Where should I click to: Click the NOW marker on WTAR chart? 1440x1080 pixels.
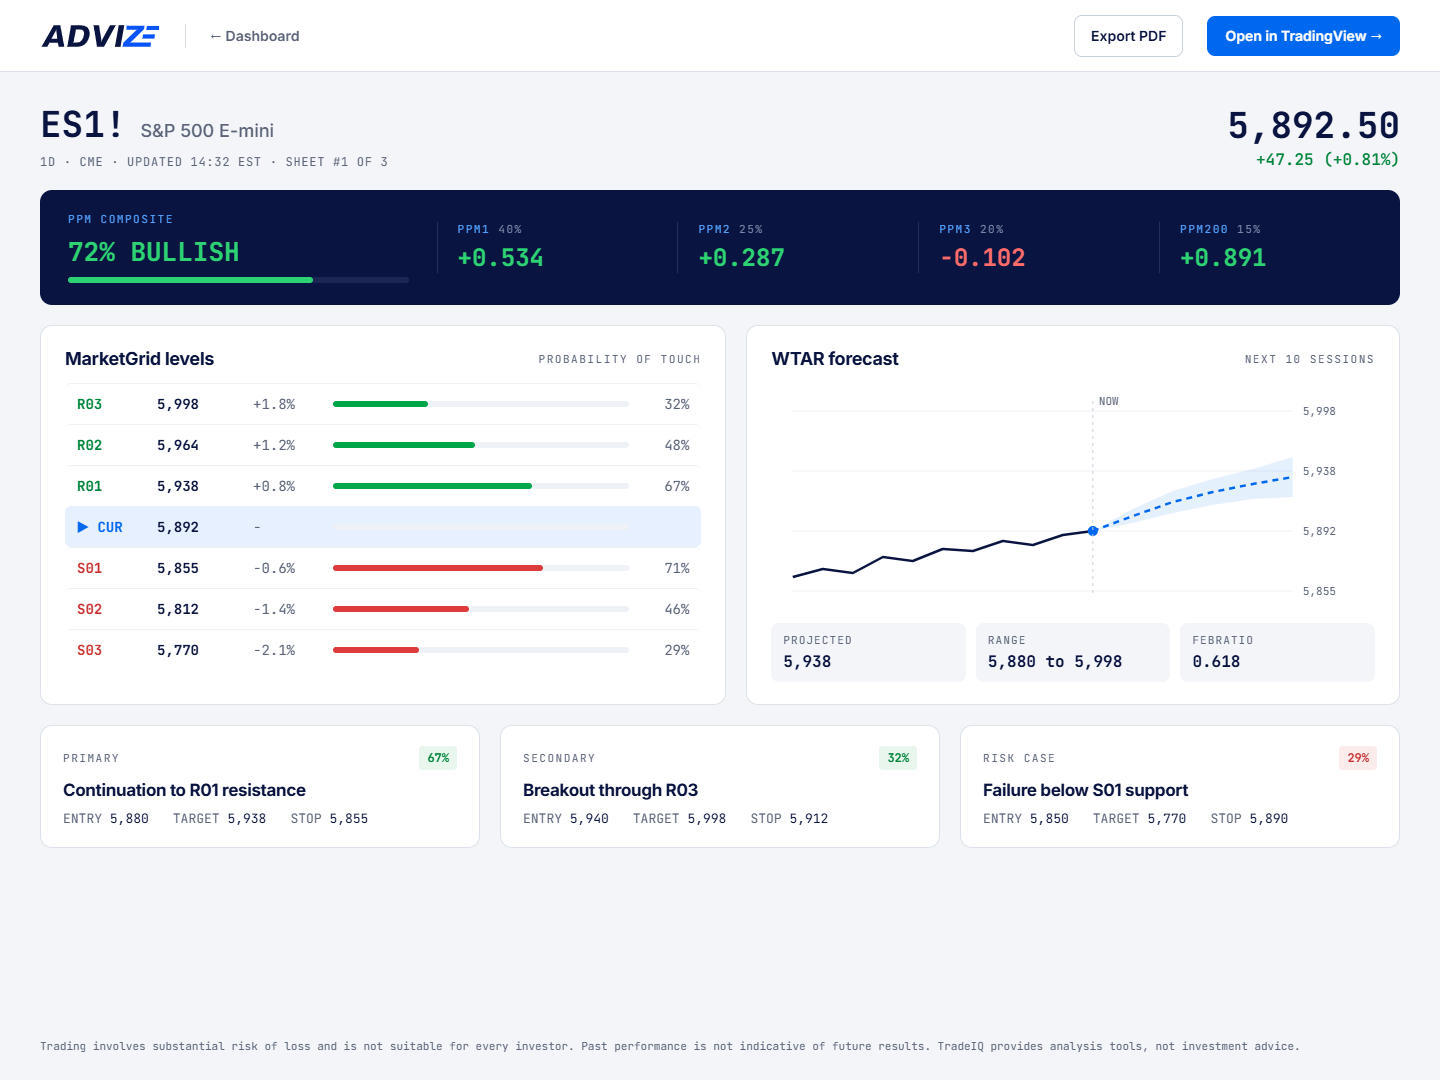coord(1108,401)
